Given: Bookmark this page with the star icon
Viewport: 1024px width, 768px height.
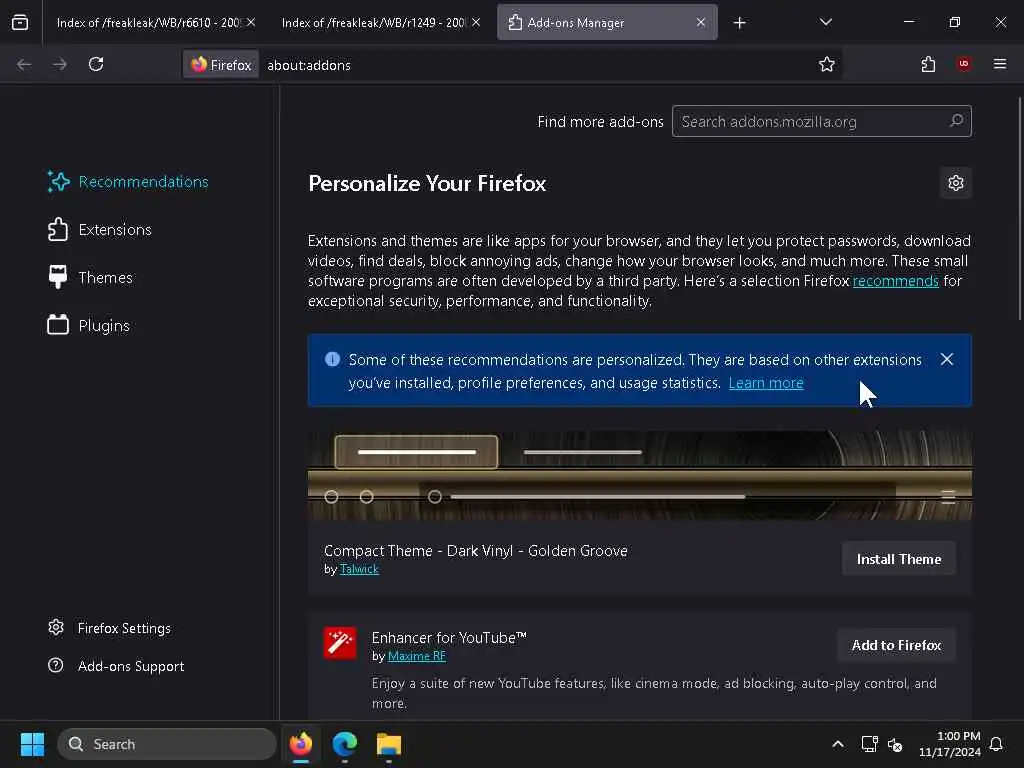Looking at the screenshot, I should point(827,64).
